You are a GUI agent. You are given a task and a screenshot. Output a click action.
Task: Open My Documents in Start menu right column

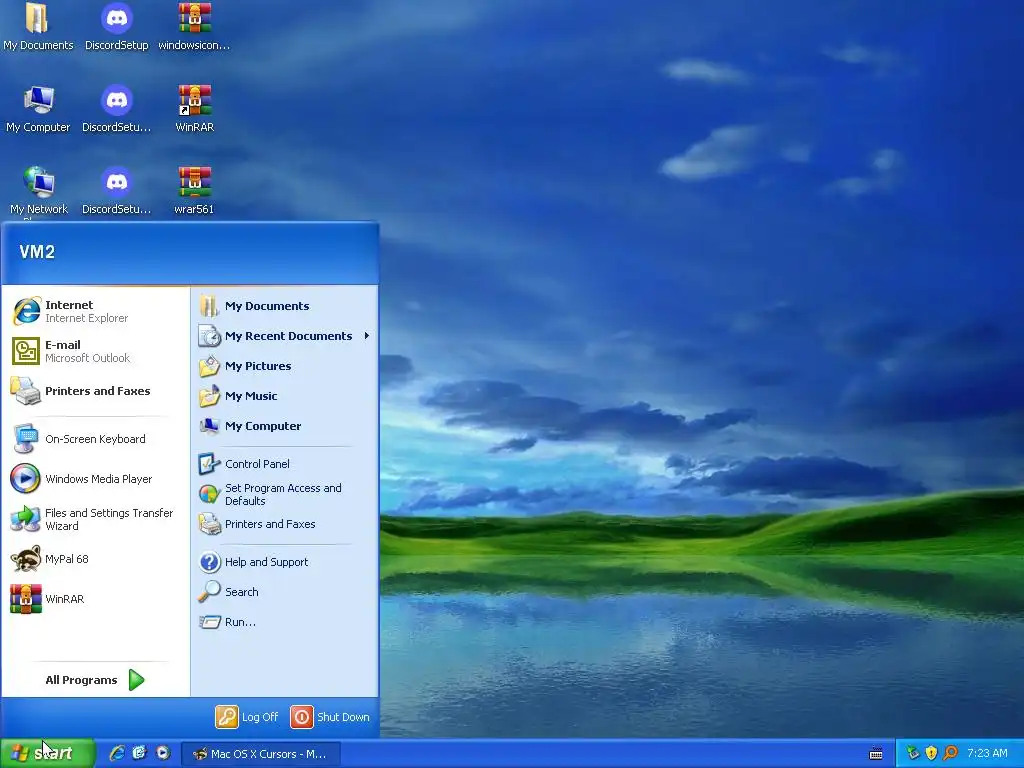coord(284,306)
